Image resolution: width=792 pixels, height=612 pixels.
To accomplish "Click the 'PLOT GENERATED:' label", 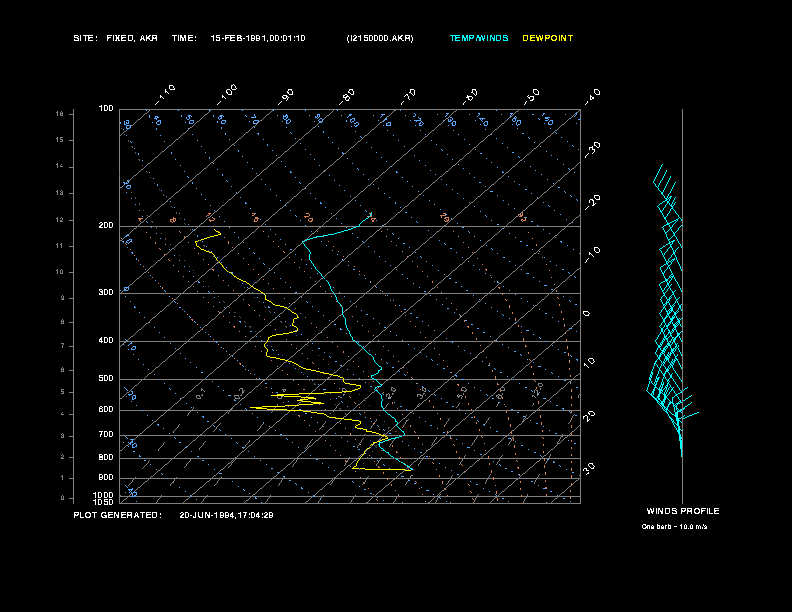I will coord(118,515).
